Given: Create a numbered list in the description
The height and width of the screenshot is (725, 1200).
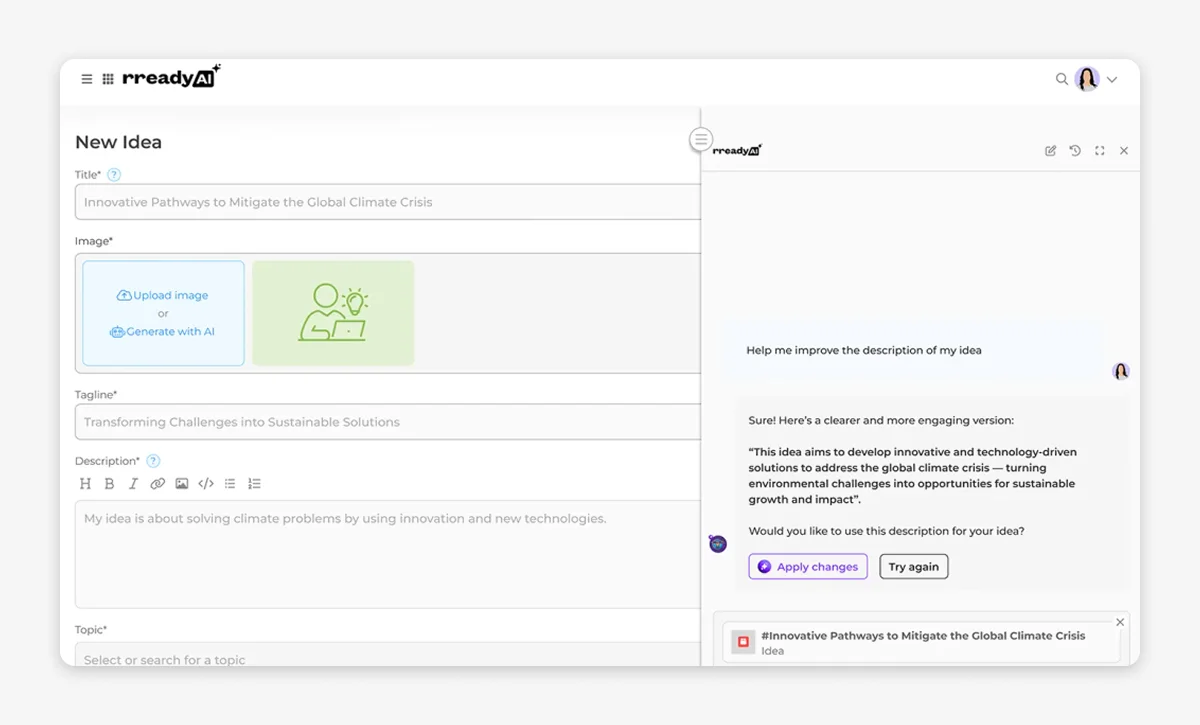Looking at the screenshot, I should (x=254, y=483).
